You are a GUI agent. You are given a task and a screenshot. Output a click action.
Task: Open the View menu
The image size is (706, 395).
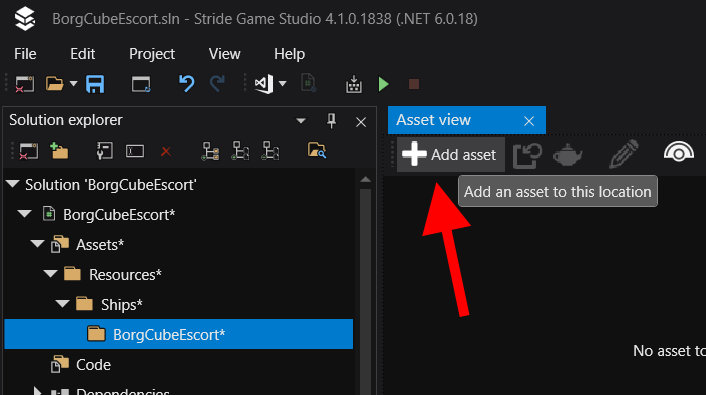pos(224,54)
